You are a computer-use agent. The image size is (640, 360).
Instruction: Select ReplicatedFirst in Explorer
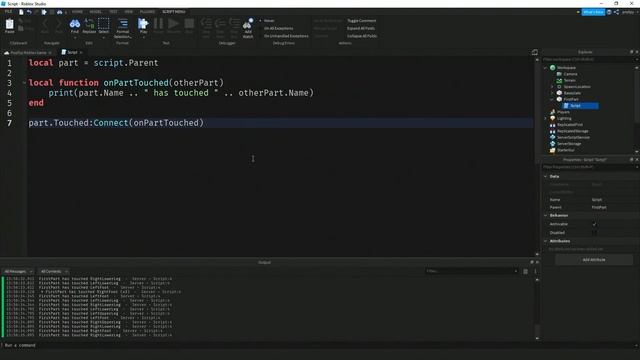(x=566, y=124)
